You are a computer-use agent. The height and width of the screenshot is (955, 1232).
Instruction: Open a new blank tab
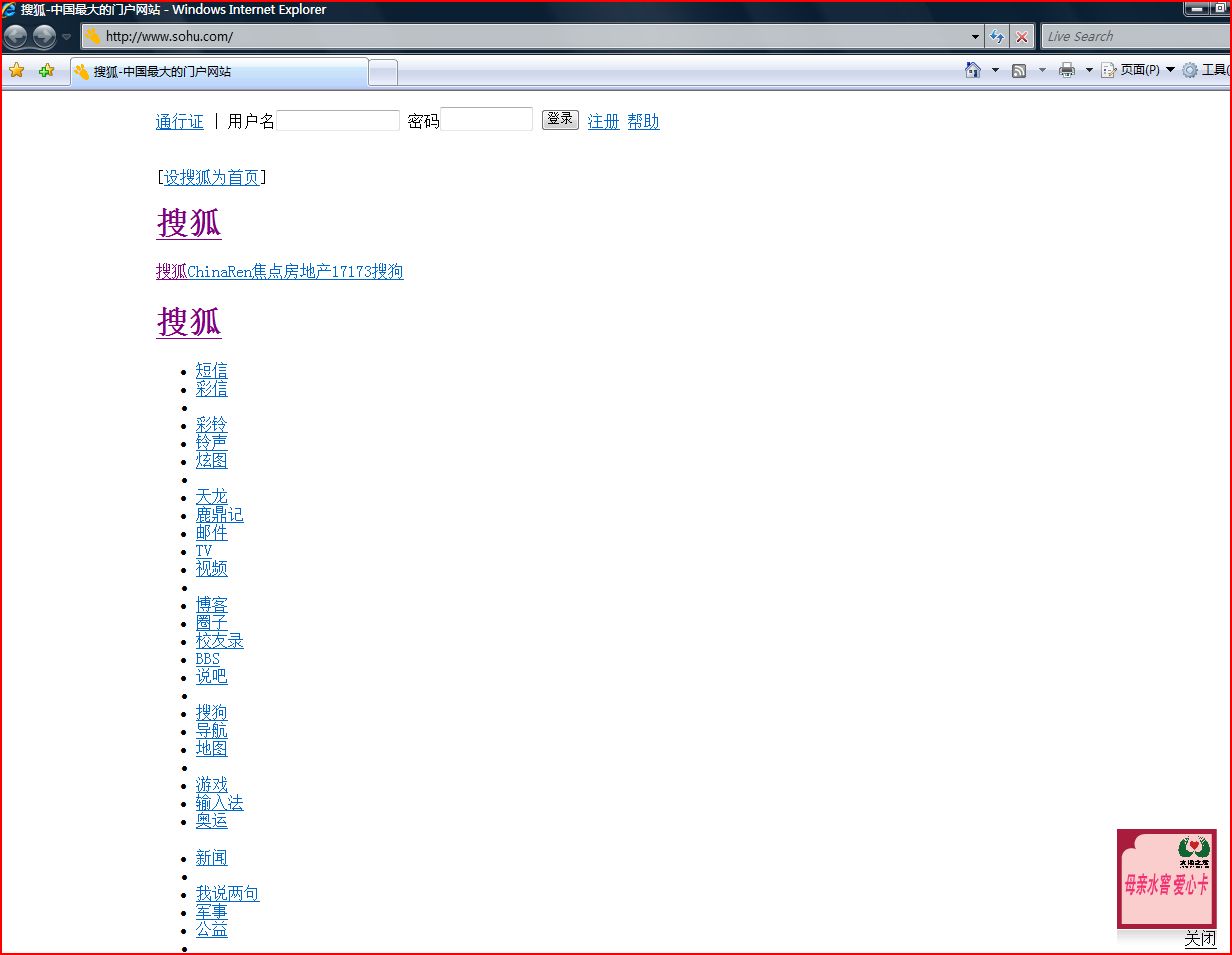pos(384,73)
